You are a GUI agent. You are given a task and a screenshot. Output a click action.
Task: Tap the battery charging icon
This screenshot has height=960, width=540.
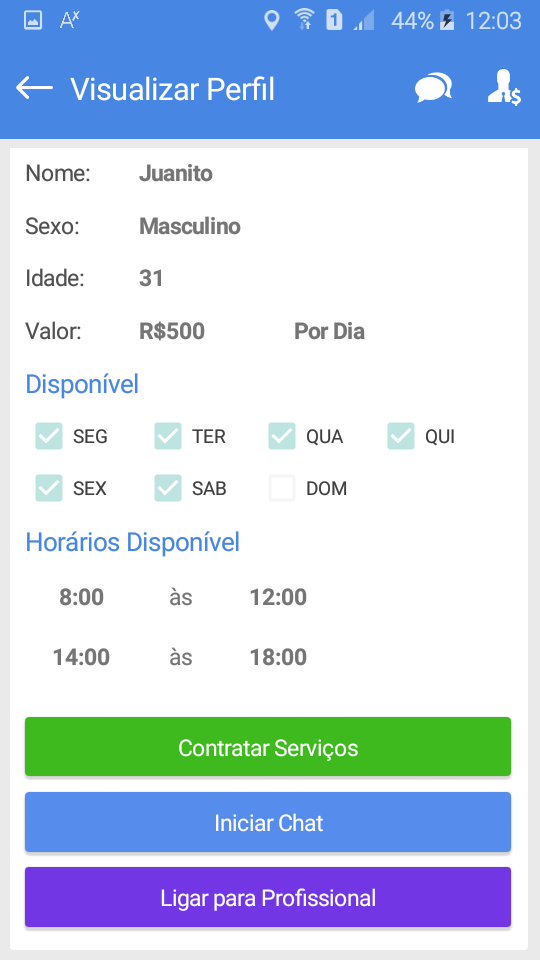tap(448, 20)
